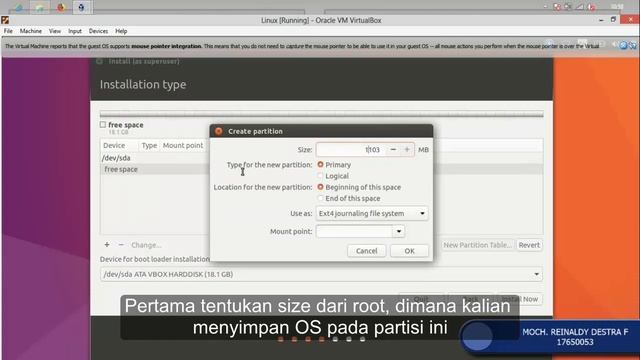Click the Device column header
The width and height of the screenshot is (640, 360).
(114, 145)
